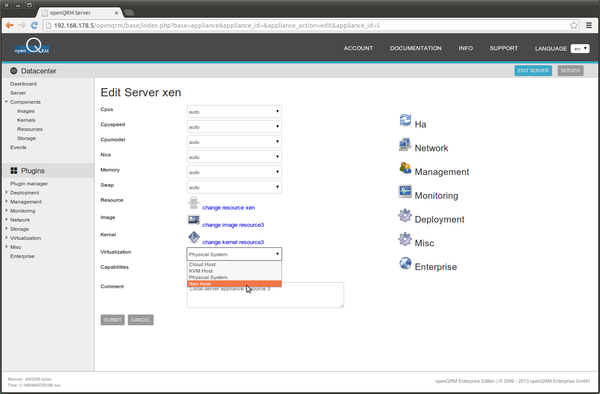
Task: Collapse the Components tree node
Action: tap(6, 102)
